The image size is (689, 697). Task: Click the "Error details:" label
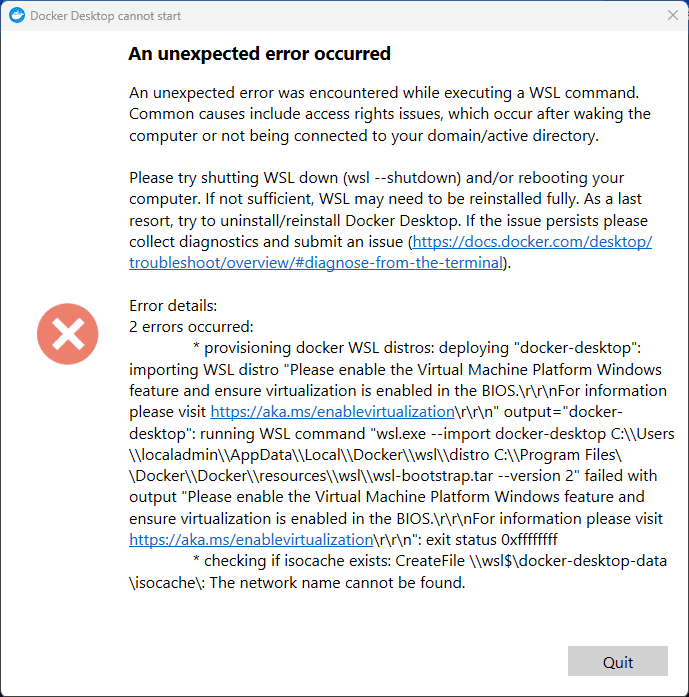[173, 305]
